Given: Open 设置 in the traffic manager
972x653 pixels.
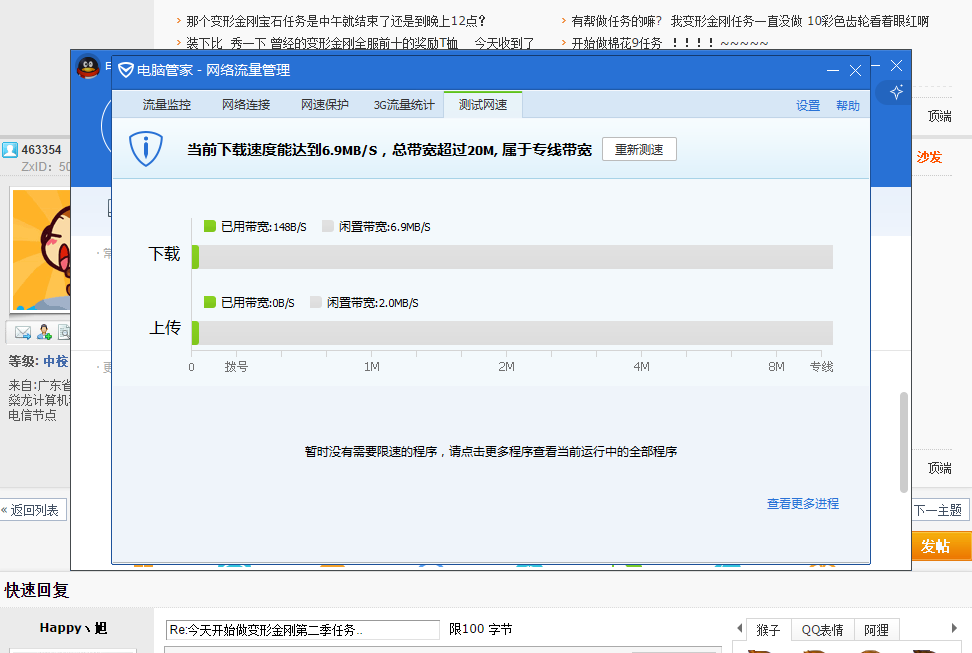Looking at the screenshot, I should tap(808, 105).
